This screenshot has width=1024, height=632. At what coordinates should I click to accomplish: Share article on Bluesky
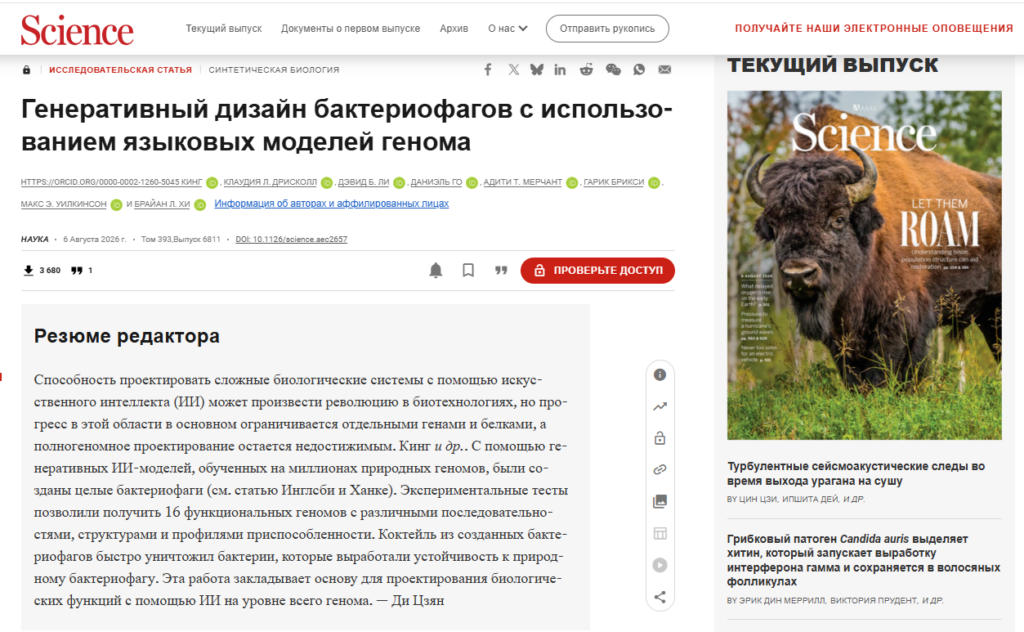(537, 69)
